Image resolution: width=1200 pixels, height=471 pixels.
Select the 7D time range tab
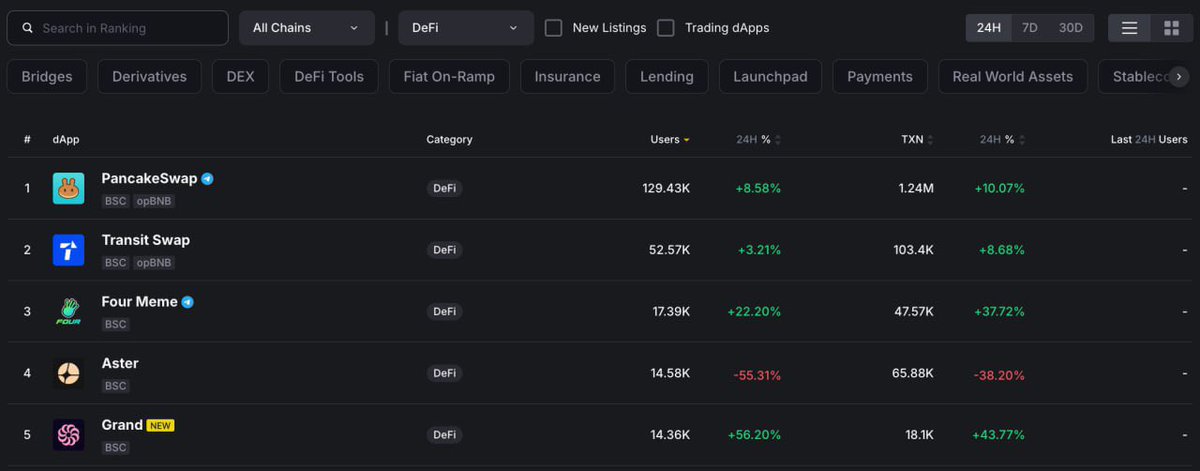pyautogui.click(x=1030, y=28)
